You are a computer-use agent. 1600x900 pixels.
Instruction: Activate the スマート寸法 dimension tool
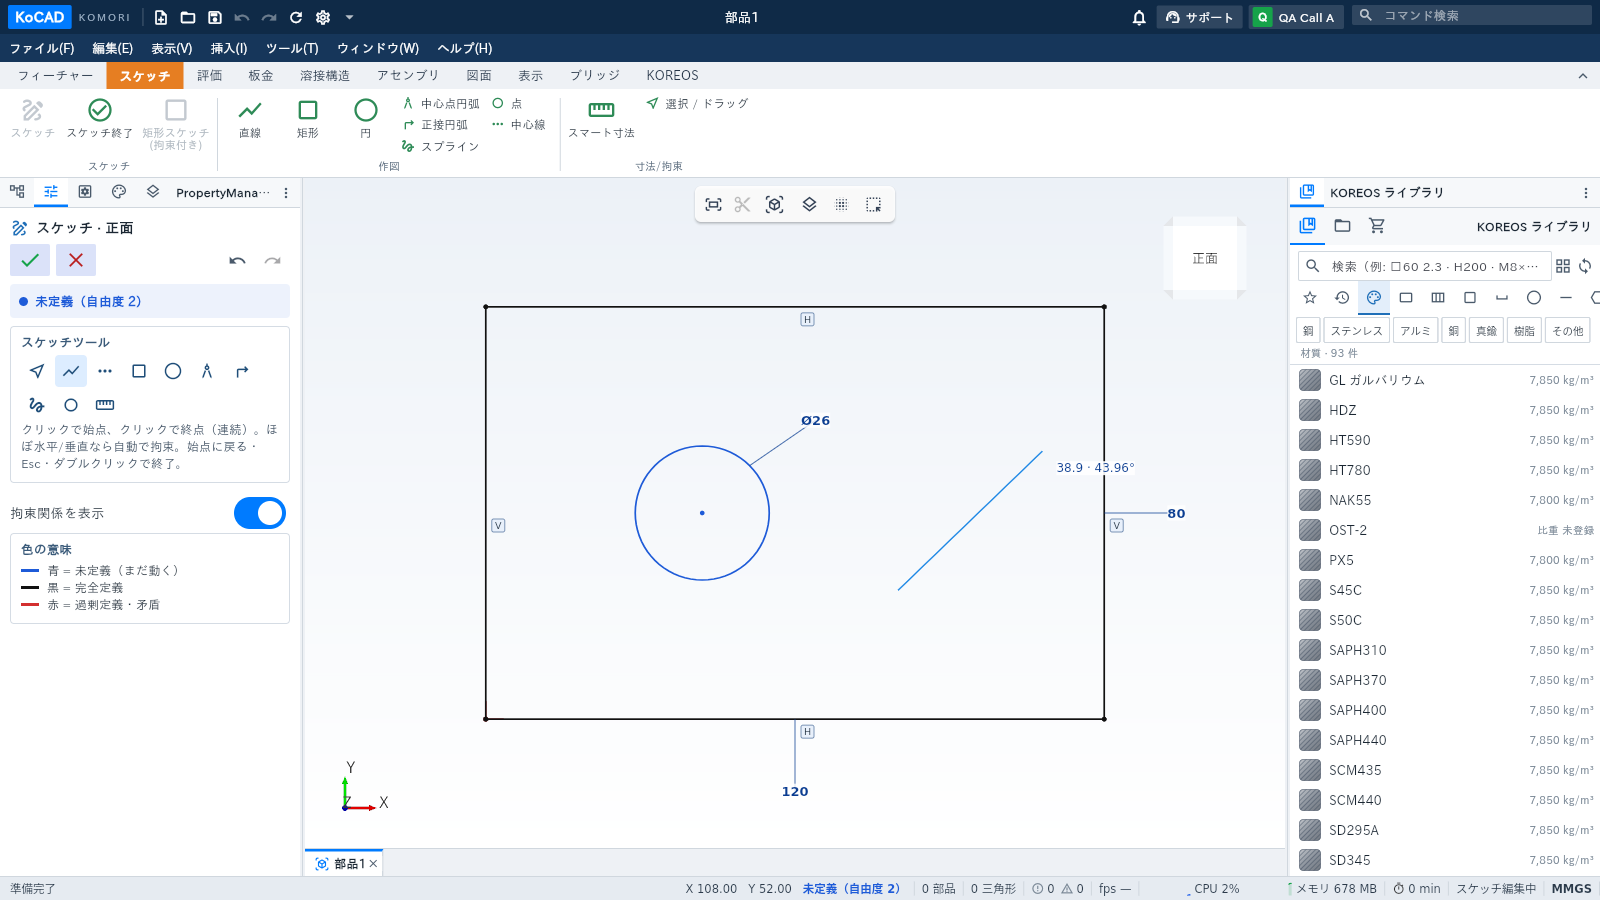(601, 119)
